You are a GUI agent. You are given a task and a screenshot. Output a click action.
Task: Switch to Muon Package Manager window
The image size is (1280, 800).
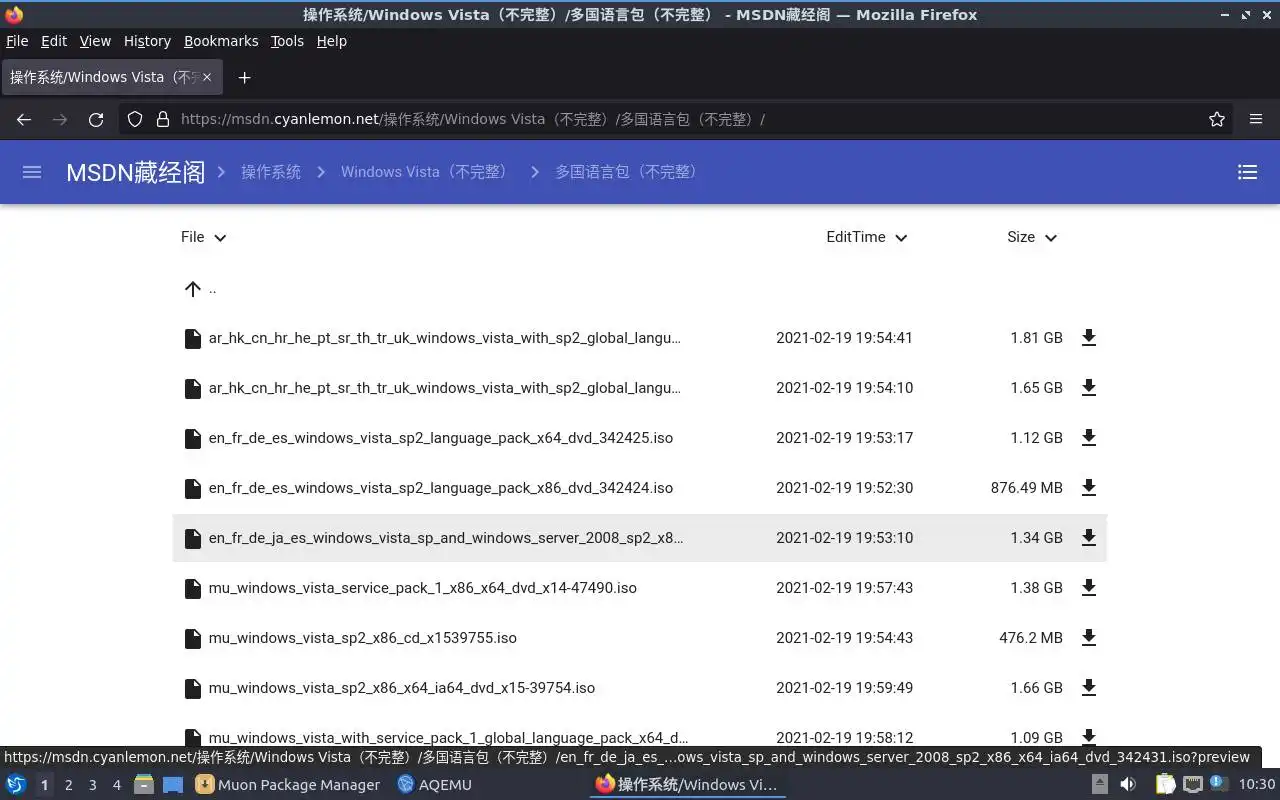[287, 785]
